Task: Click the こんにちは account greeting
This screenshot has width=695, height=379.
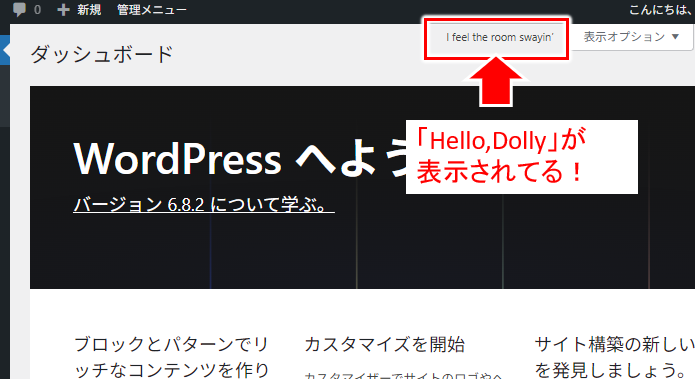Action: click(x=660, y=10)
